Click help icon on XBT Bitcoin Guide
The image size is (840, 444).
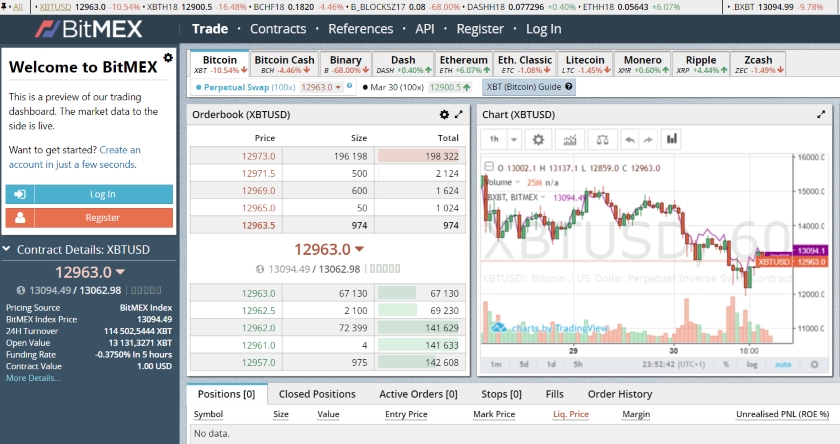tap(568, 86)
